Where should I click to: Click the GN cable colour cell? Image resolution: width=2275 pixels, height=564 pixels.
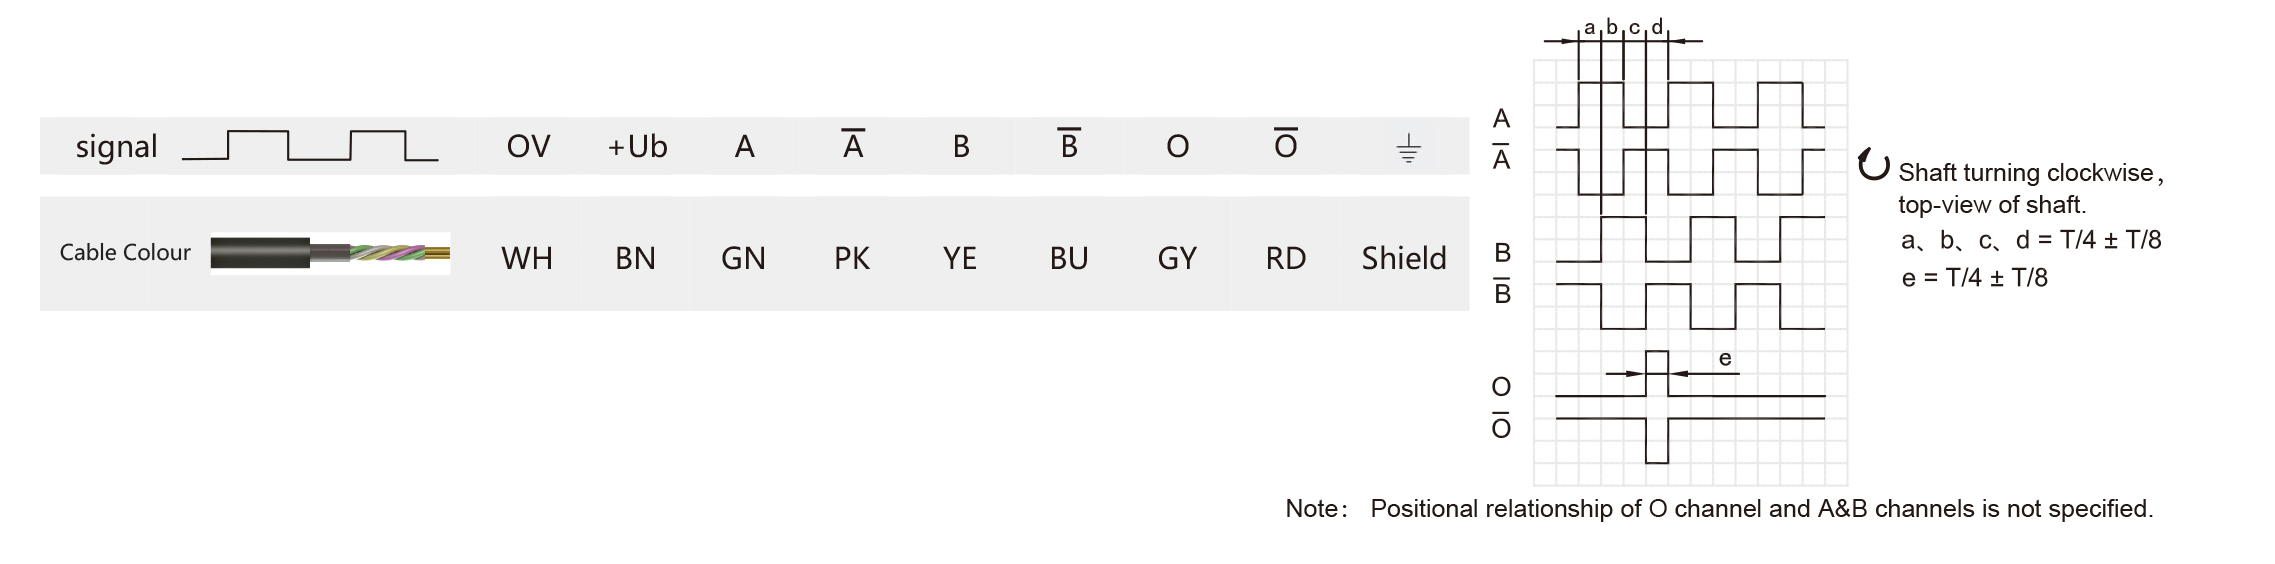pos(743,259)
